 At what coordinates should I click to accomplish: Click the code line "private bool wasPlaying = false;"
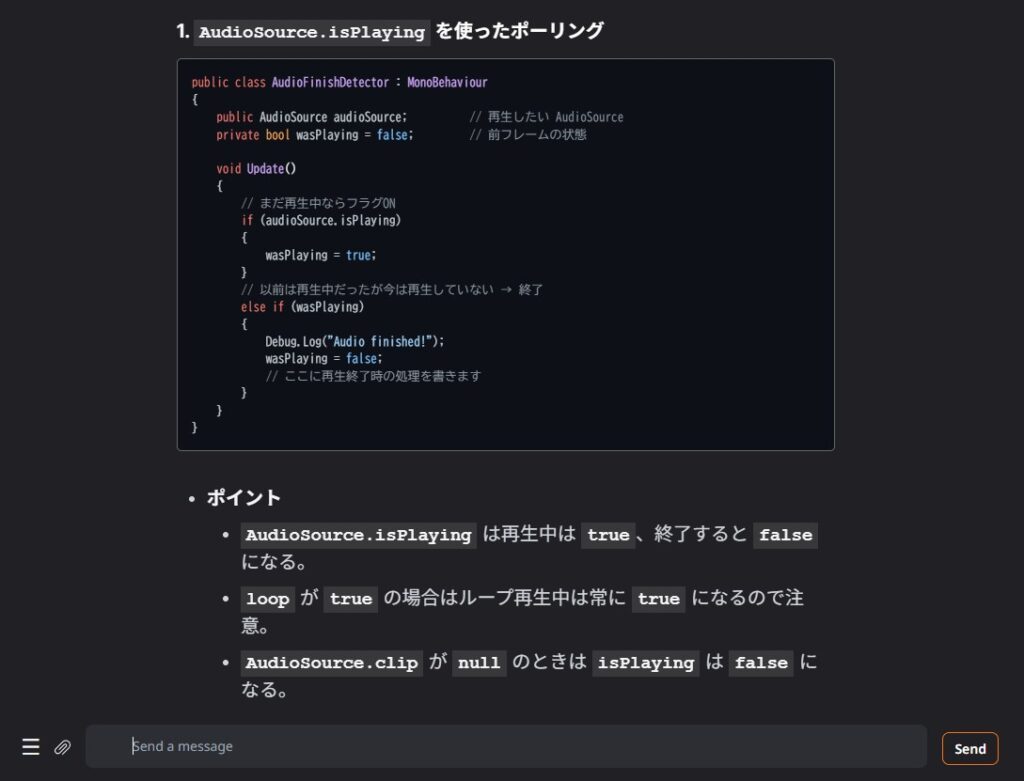pyautogui.click(x=315, y=135)
